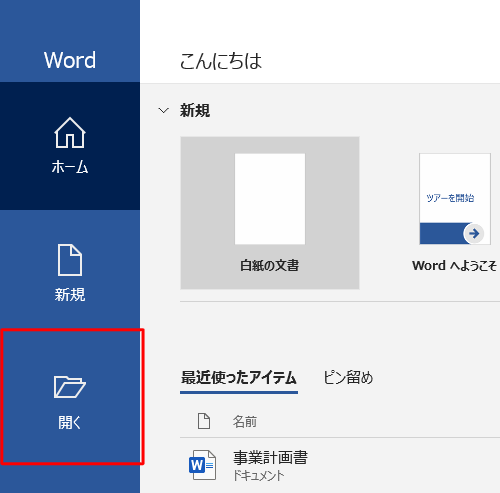Select the 白紙の文書 blank document thumbnail
This screenshot has width=500, height=493.
coord(270,213)
